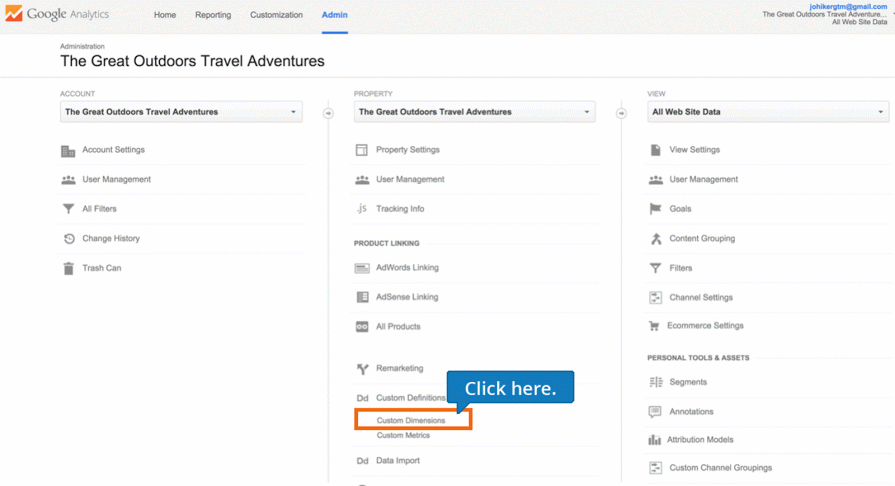
Task: Open the AdWords Linking link
Action: 408,267
